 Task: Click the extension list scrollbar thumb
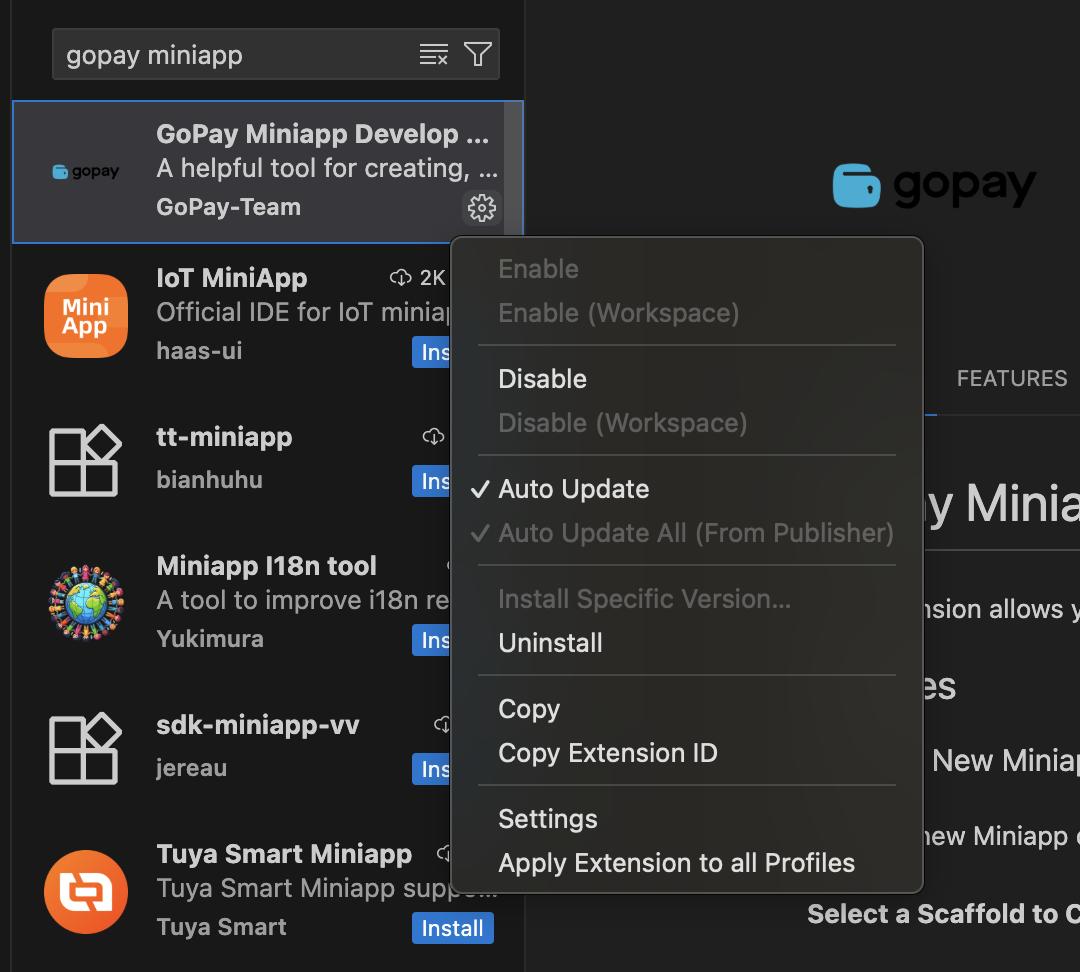tap(513, 169)
